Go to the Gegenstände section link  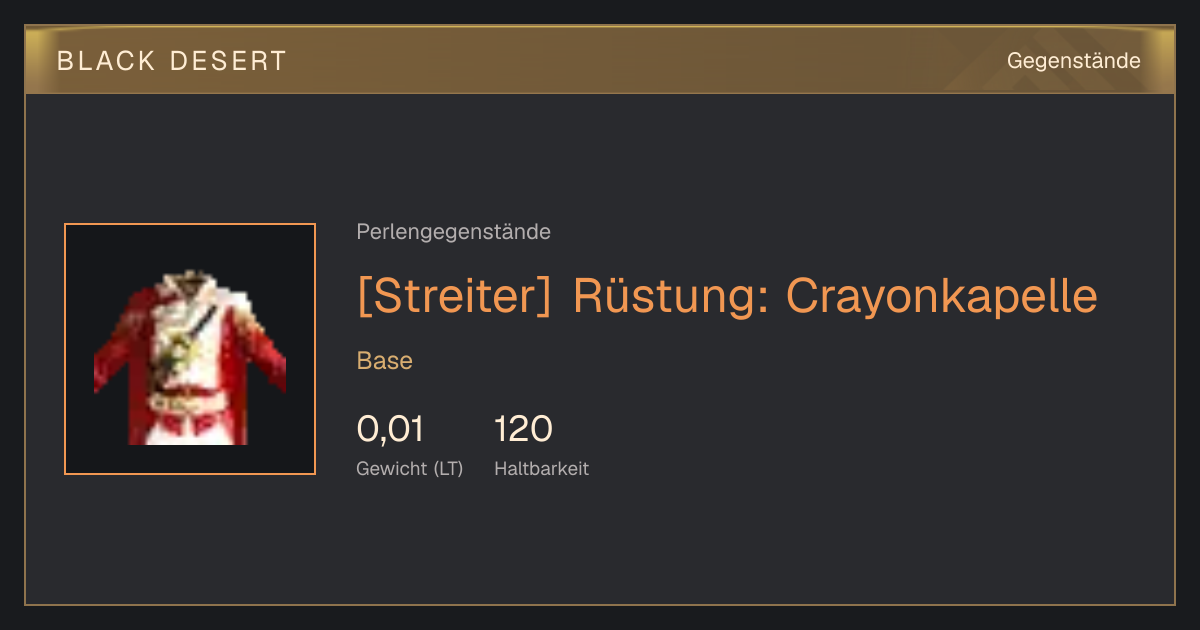click(1073, 61)
